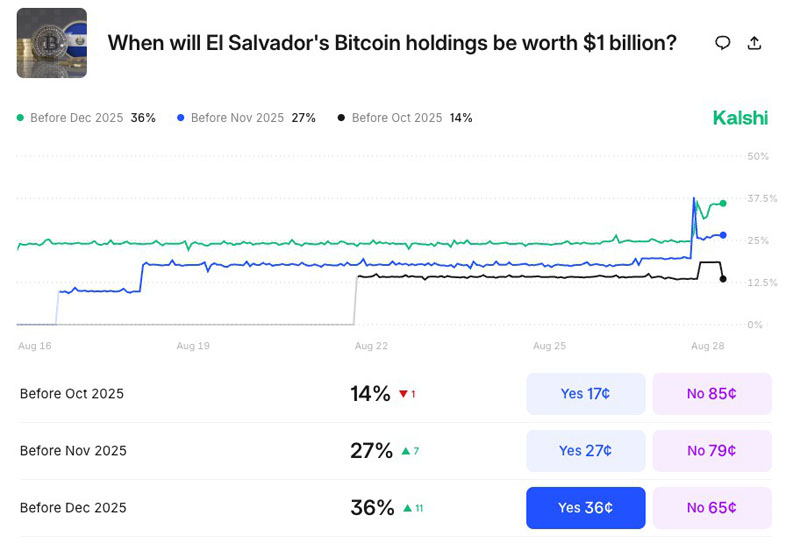Click the Kalshi logo
800x551 pixels.
tap(740, 118)
